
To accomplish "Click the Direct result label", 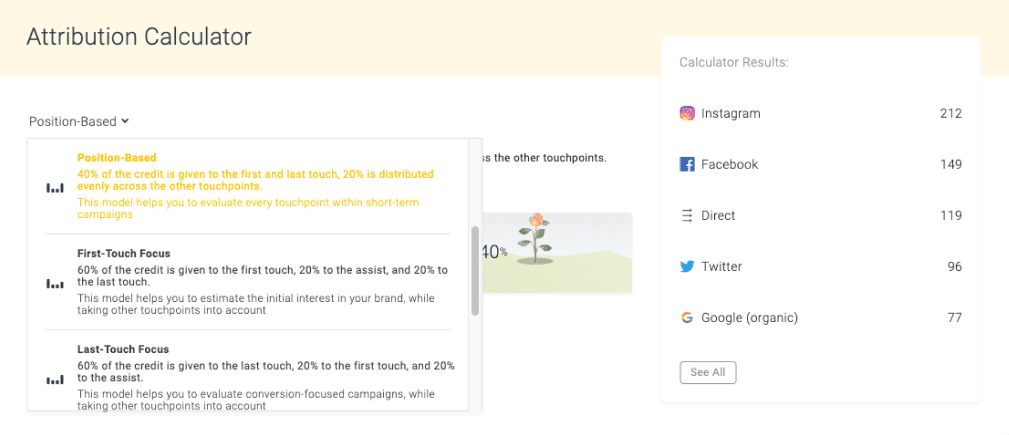I will (x=718, y=215).
